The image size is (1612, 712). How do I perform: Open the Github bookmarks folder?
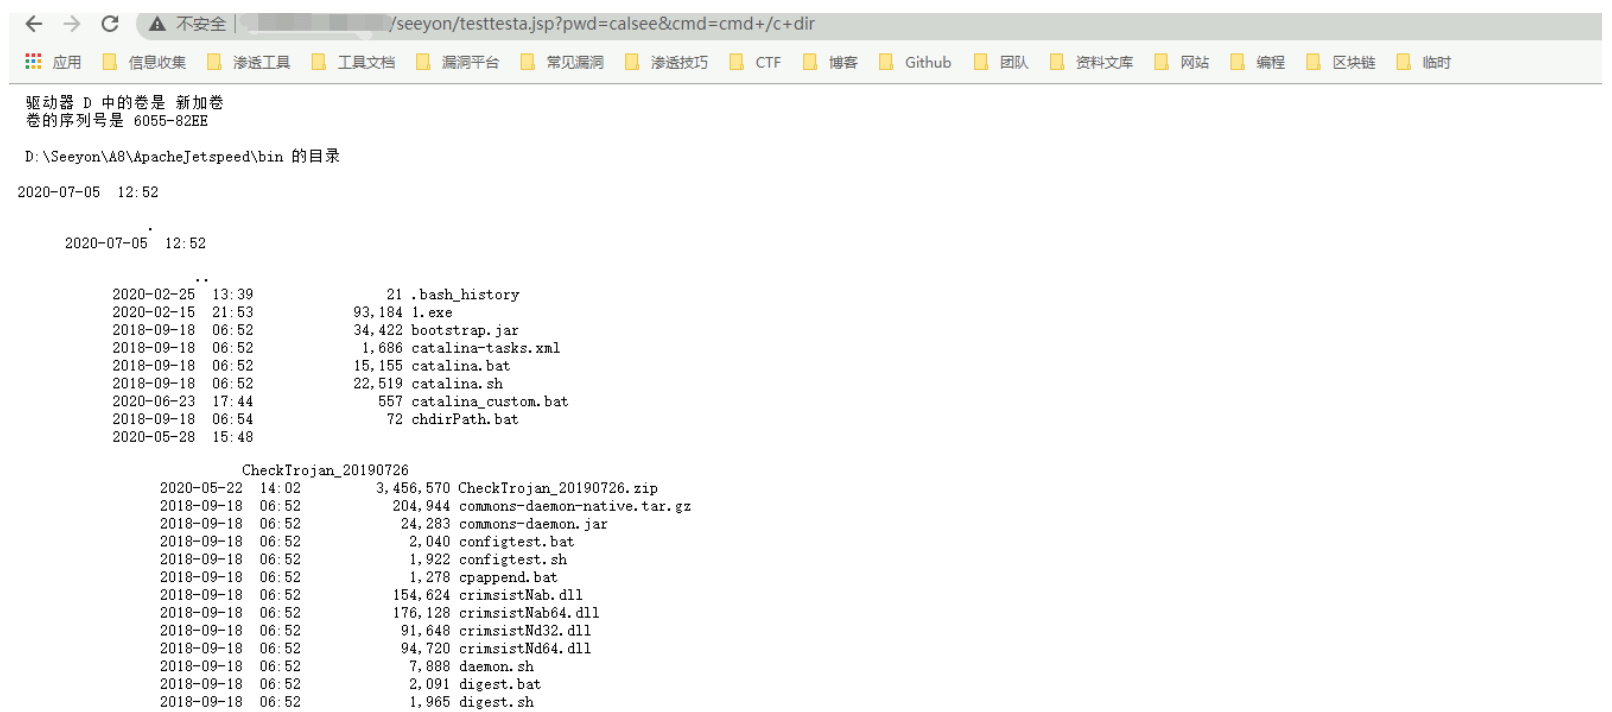coord(916,62)
